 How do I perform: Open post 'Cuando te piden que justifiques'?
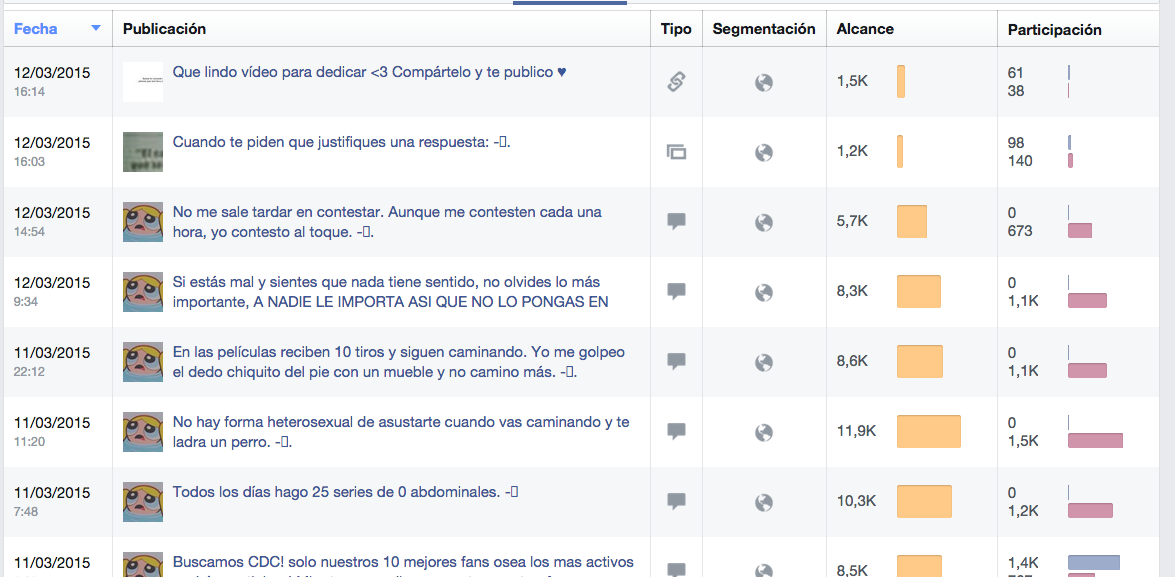[x=342, y=142]
